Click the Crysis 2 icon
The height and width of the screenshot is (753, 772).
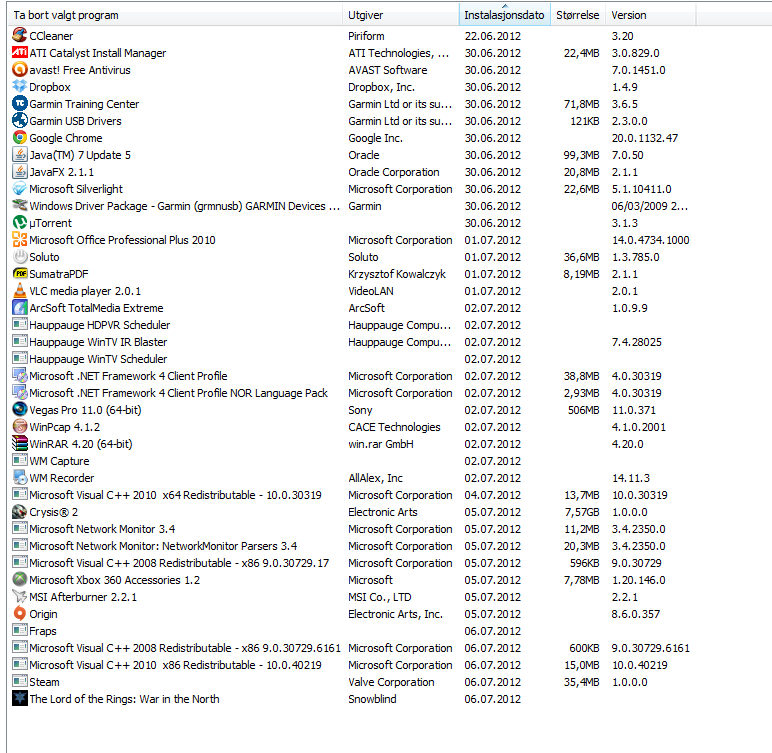(20, 511)
